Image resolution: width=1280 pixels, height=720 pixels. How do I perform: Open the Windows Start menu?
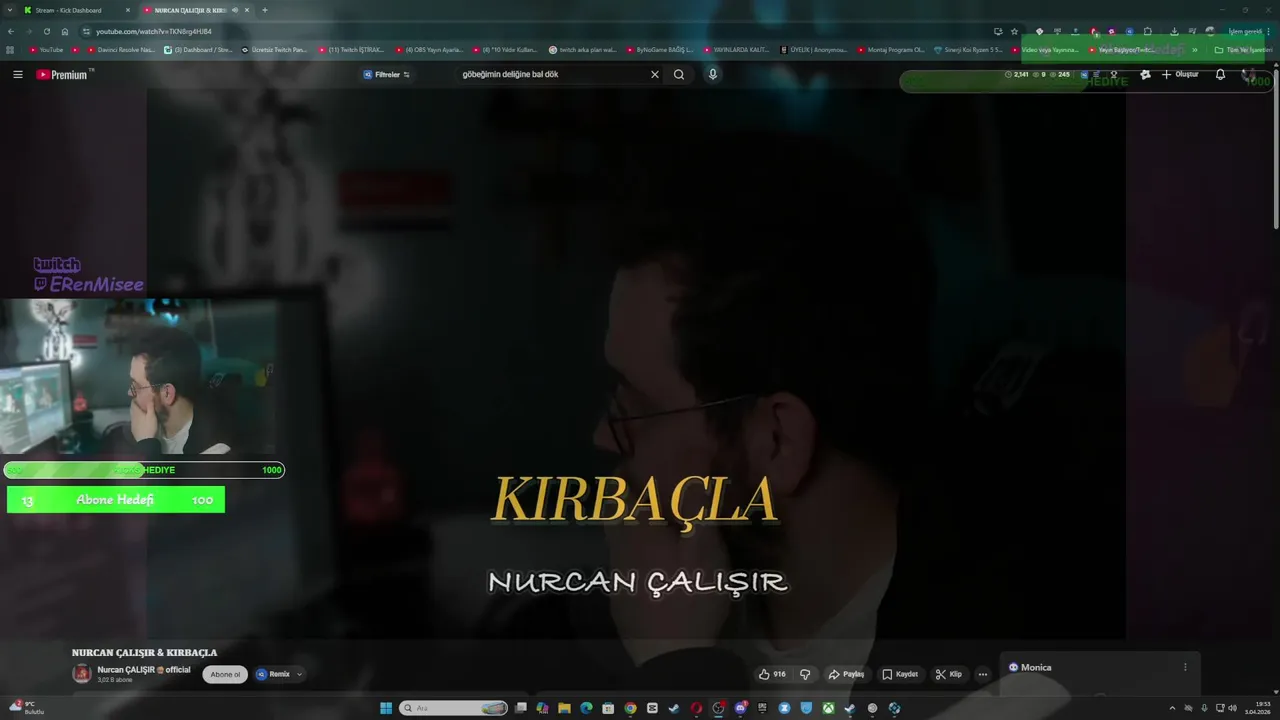(386, 708)
